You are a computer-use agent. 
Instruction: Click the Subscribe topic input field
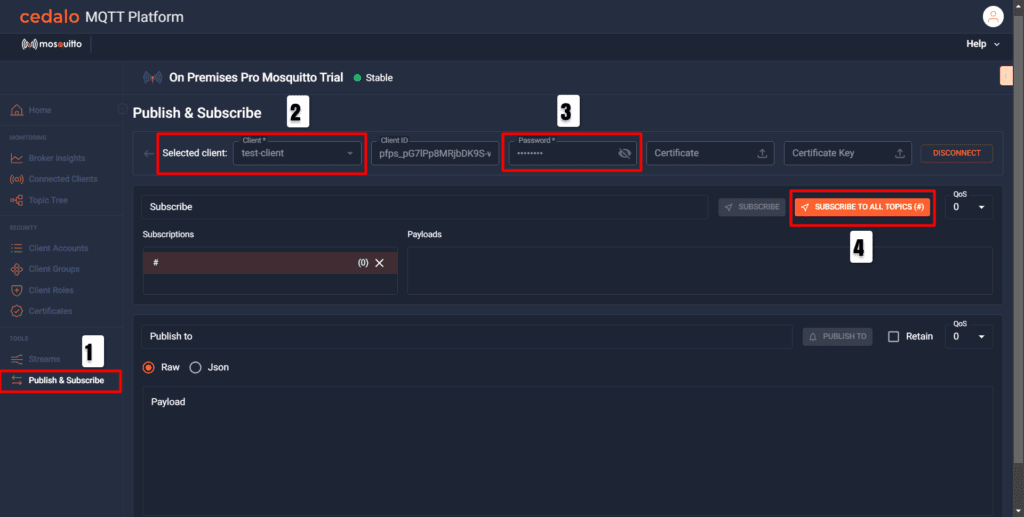tap(424, 207)
